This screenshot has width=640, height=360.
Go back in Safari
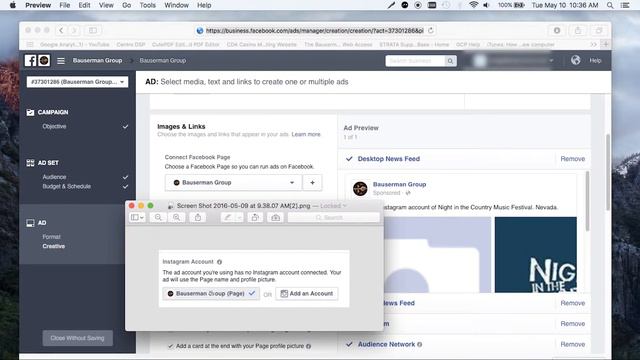coord(61,30)
